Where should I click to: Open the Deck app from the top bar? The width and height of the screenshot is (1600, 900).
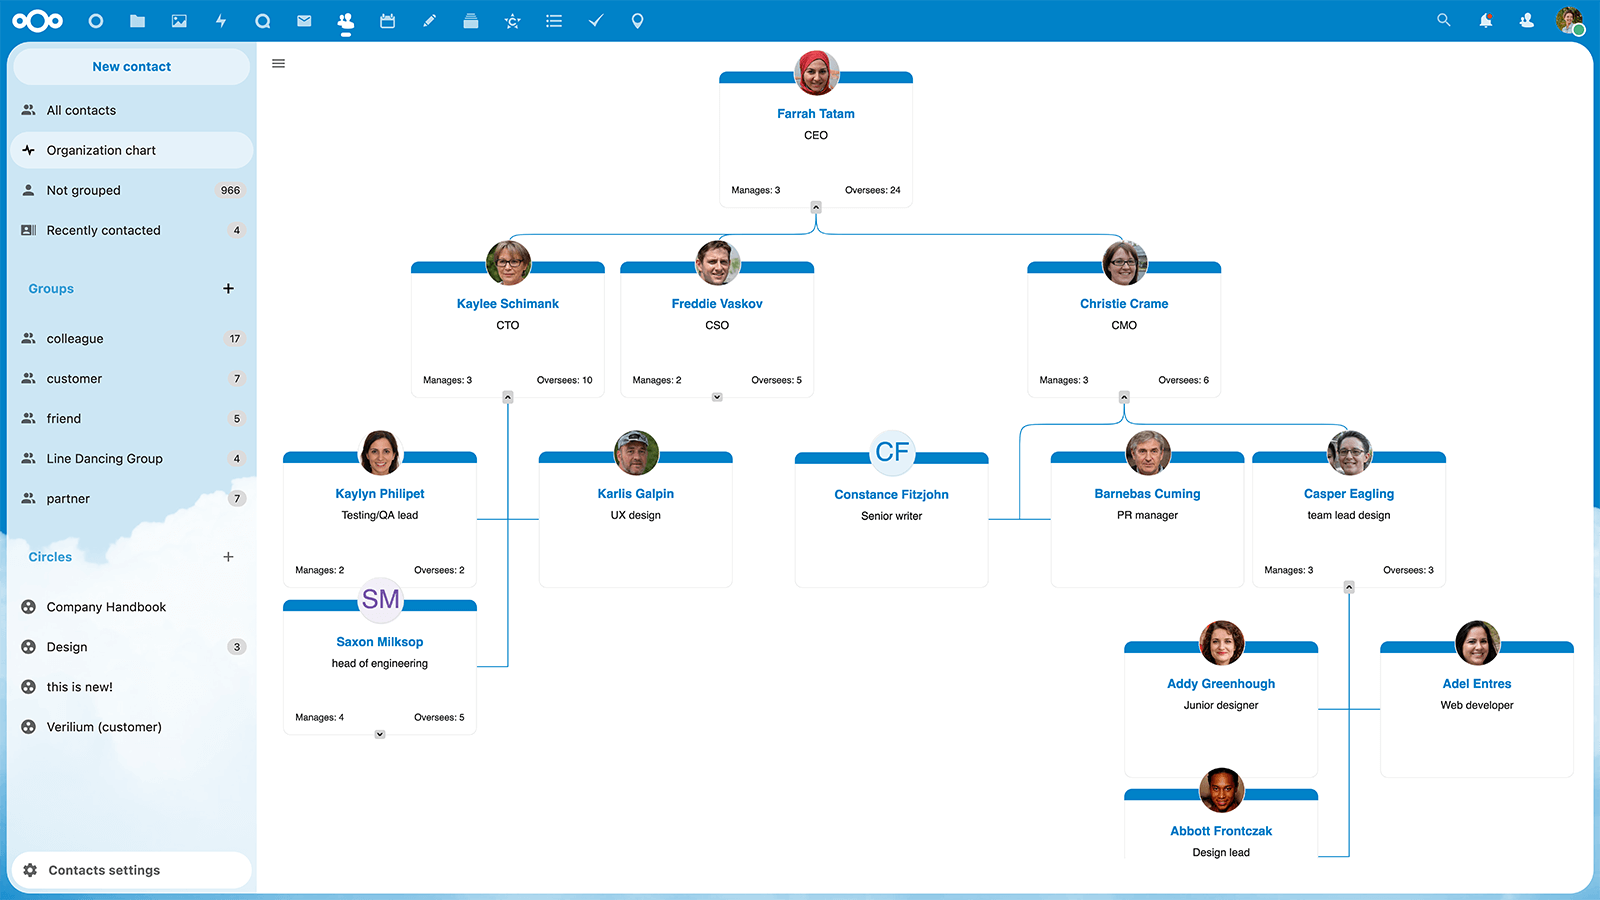pos(470,20)
